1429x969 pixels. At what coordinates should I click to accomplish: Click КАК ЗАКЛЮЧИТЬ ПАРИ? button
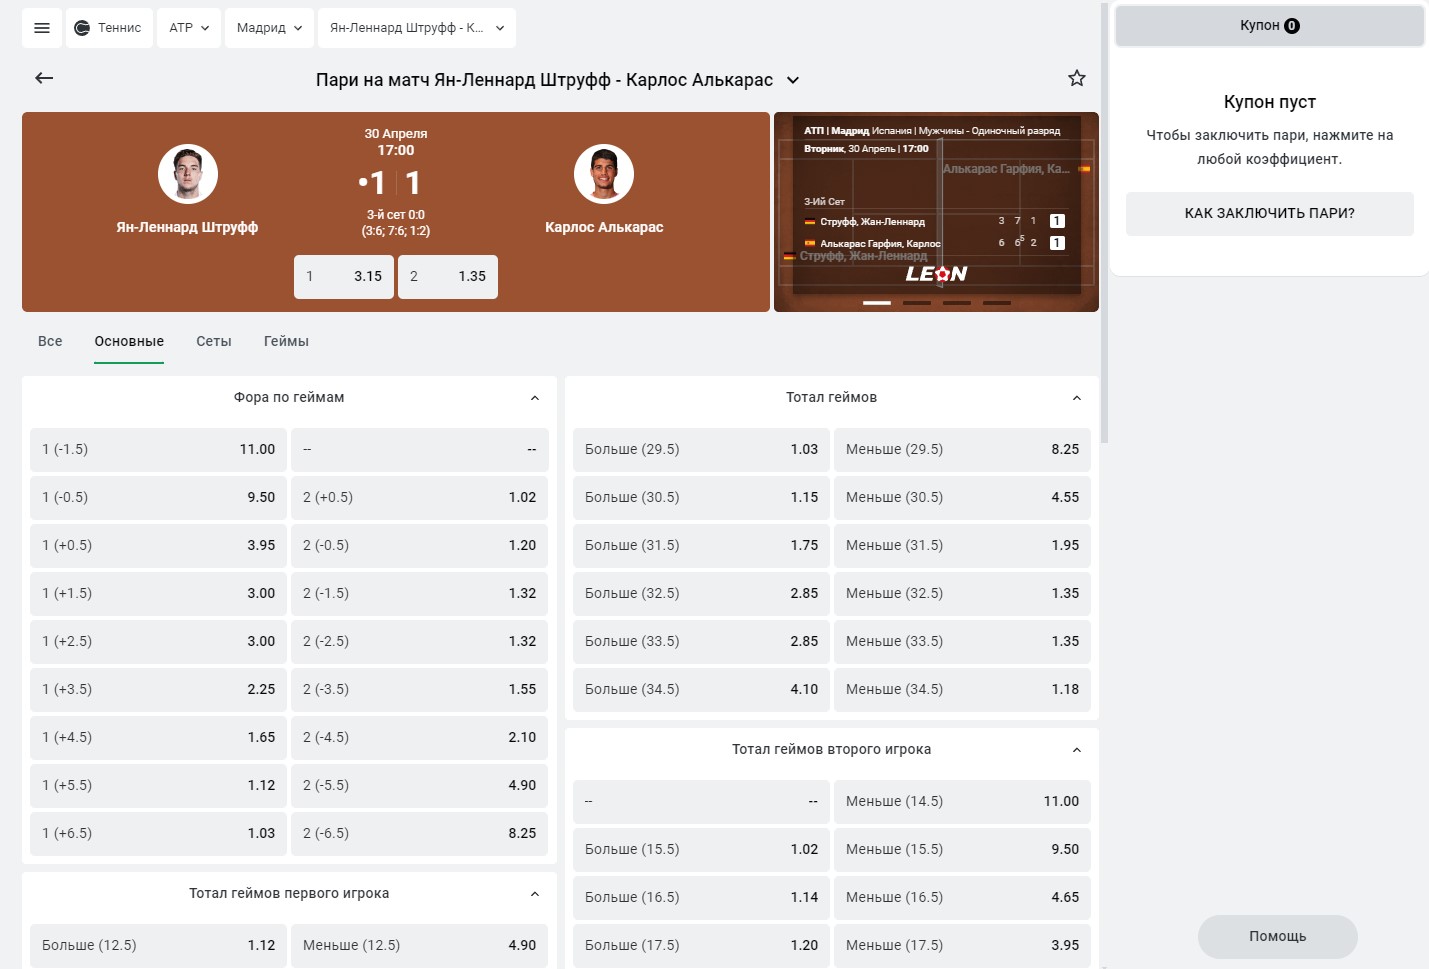[x=1270, y=214]
